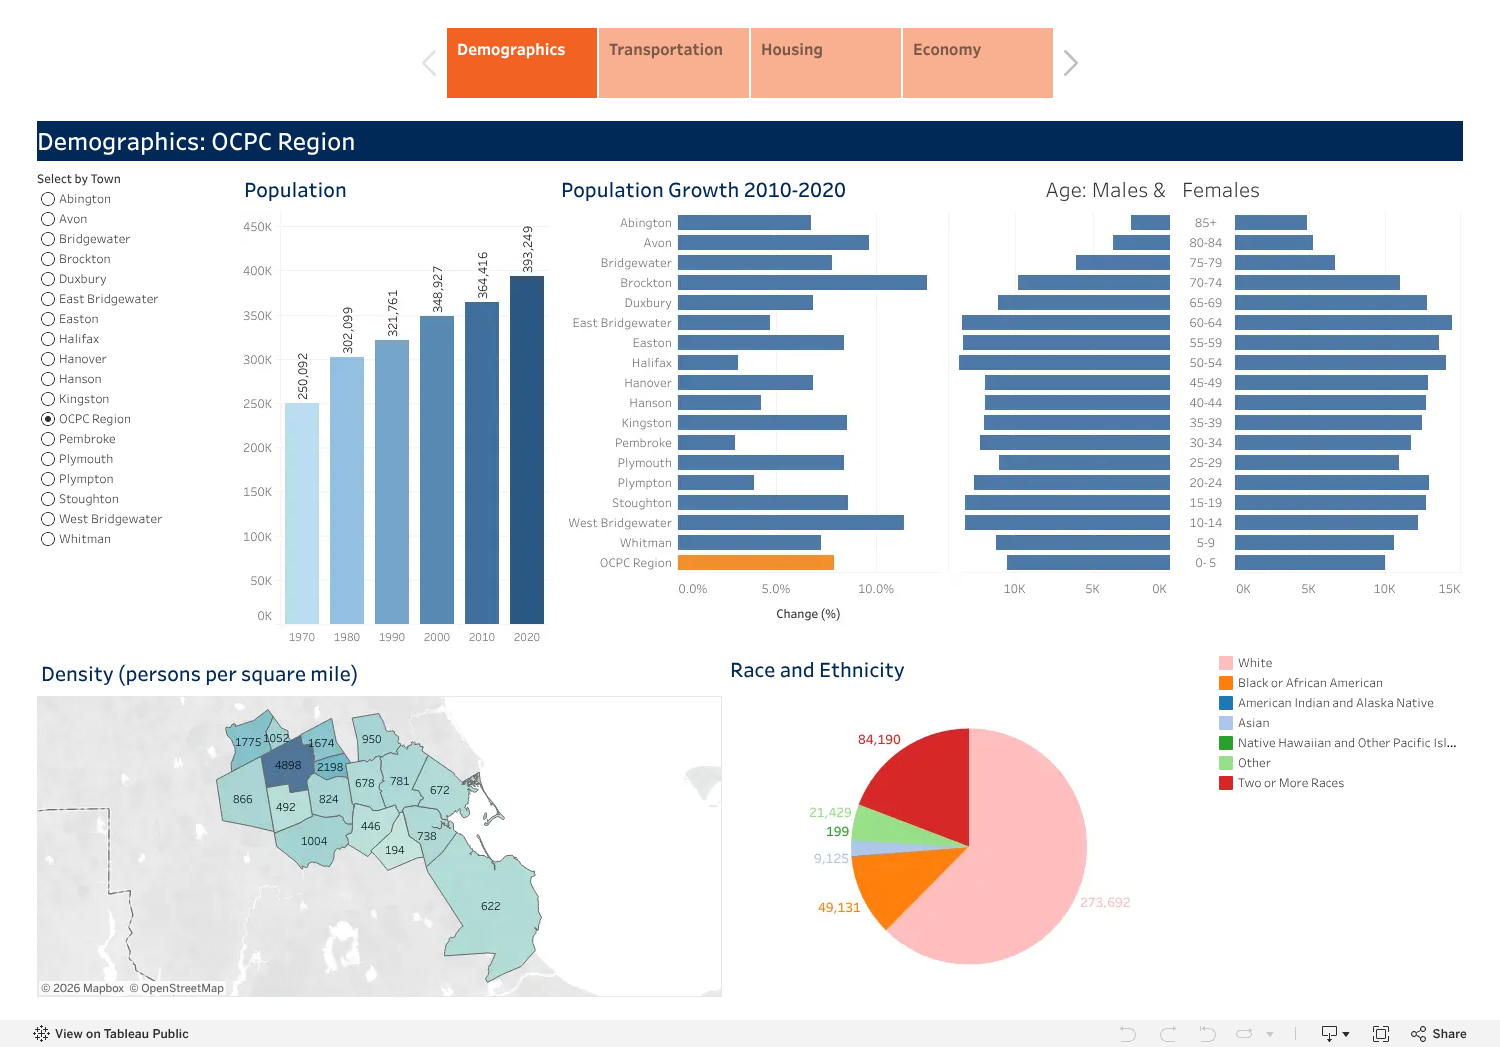Select the Bridgewater radio button

coord(48,239)
